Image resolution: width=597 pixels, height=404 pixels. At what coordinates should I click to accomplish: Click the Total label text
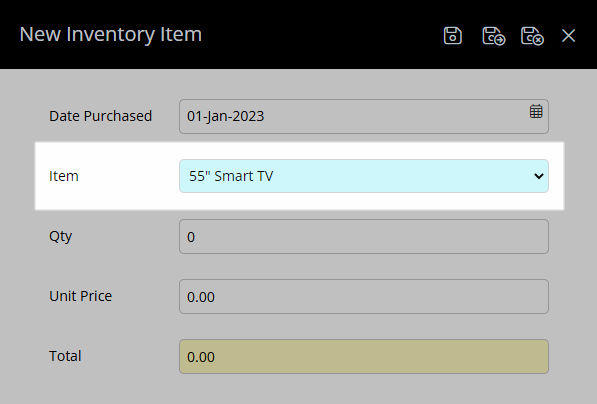coord(65,356)
